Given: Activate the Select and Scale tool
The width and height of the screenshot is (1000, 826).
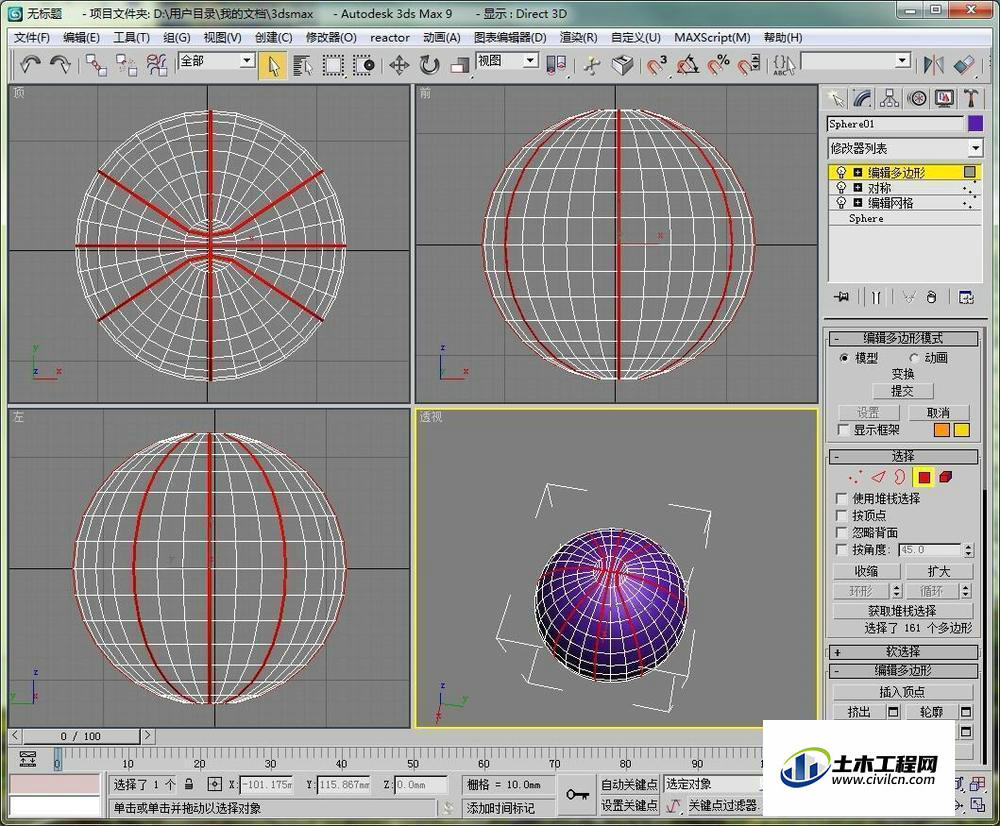Looking at the screenshot, I should point(459,65).
